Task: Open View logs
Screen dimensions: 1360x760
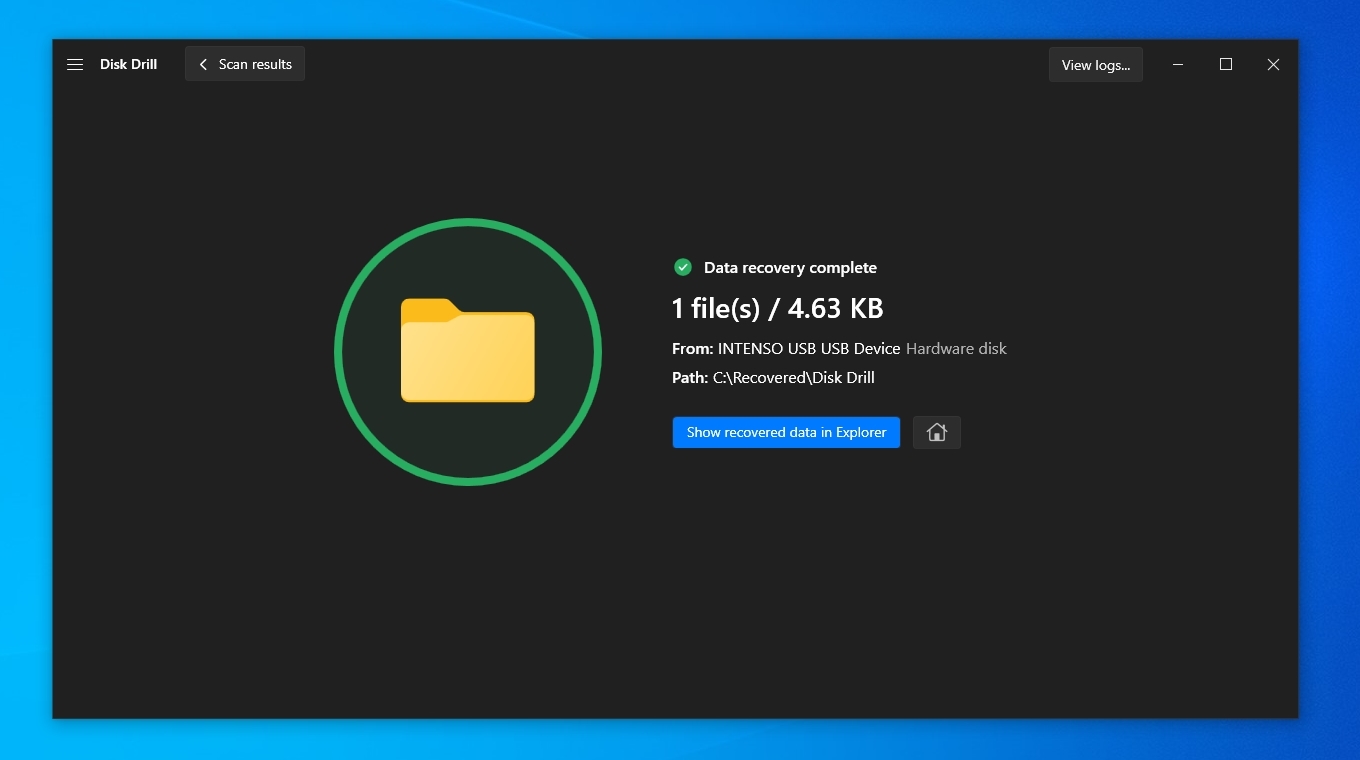Action: (1095, 65)
